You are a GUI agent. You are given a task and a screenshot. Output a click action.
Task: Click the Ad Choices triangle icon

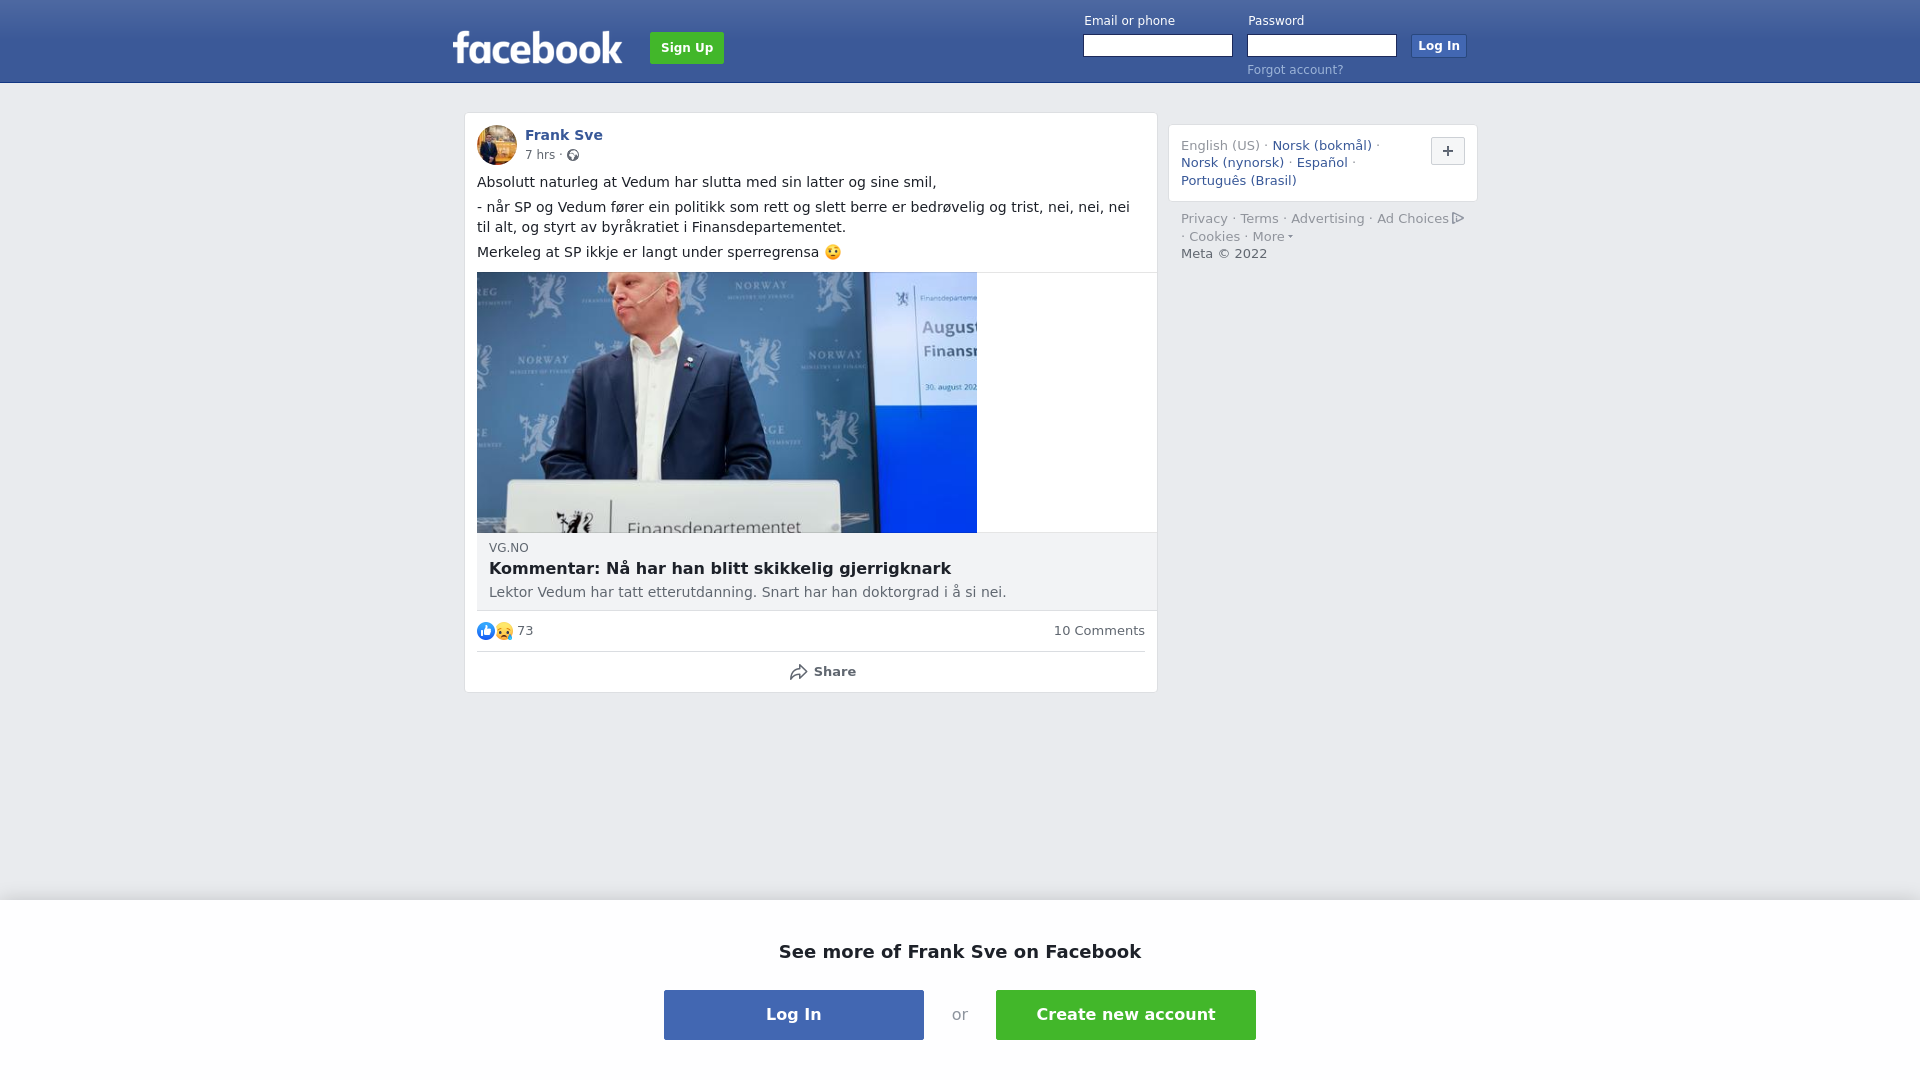(x=1458, y=218)
